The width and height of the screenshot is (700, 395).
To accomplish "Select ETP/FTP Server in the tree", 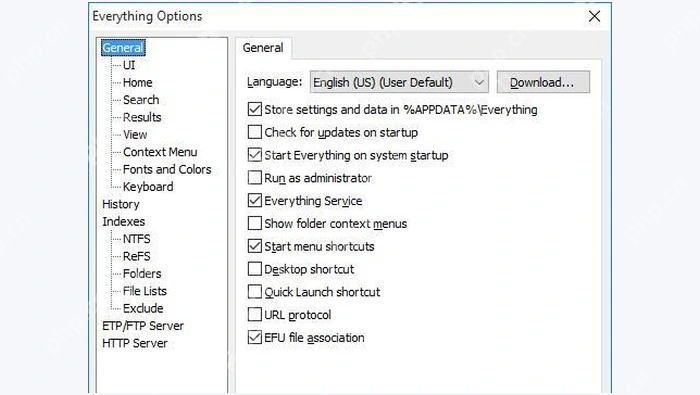I will (143, 326).
